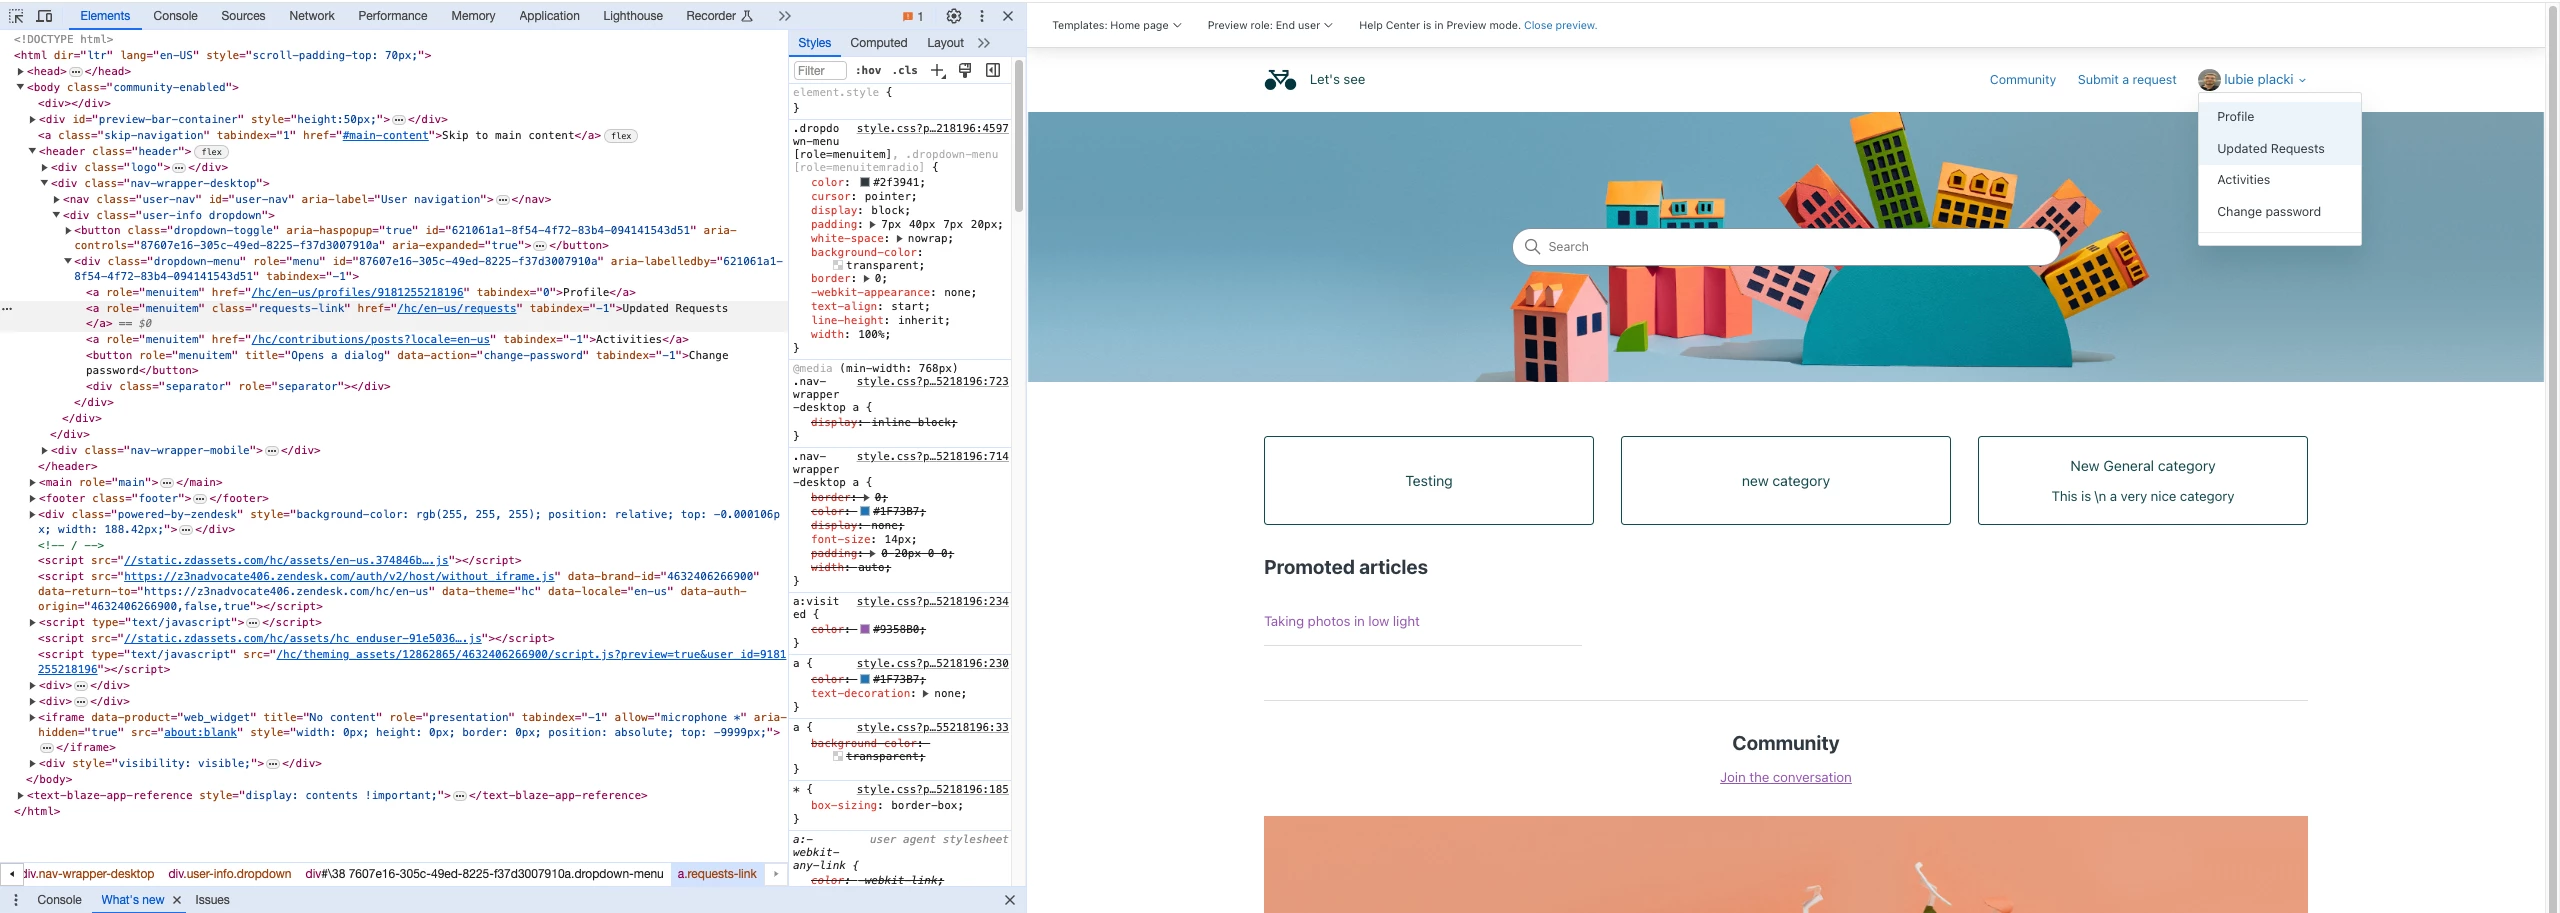This screenshot has height=913, width=2560.
Task: Click ellipsis badge in preview-bar-container div
Action: (x=400, y=119)
